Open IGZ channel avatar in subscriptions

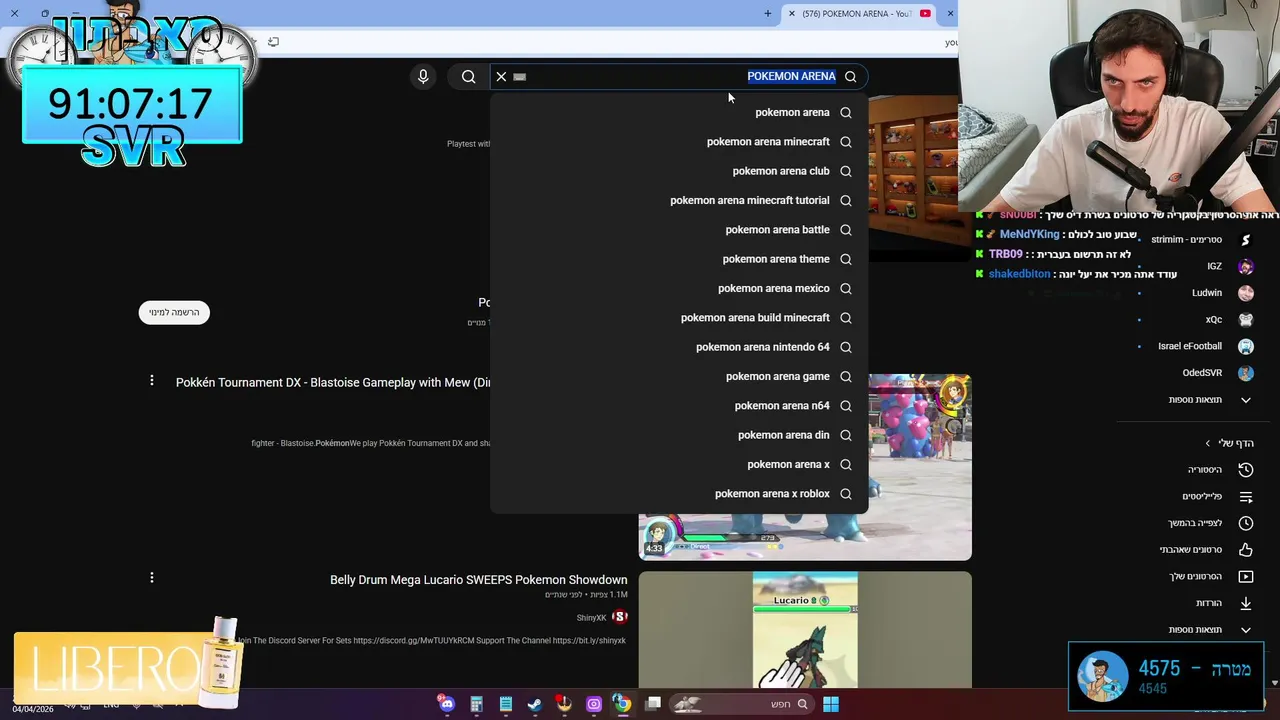(x=1246, y=267)
